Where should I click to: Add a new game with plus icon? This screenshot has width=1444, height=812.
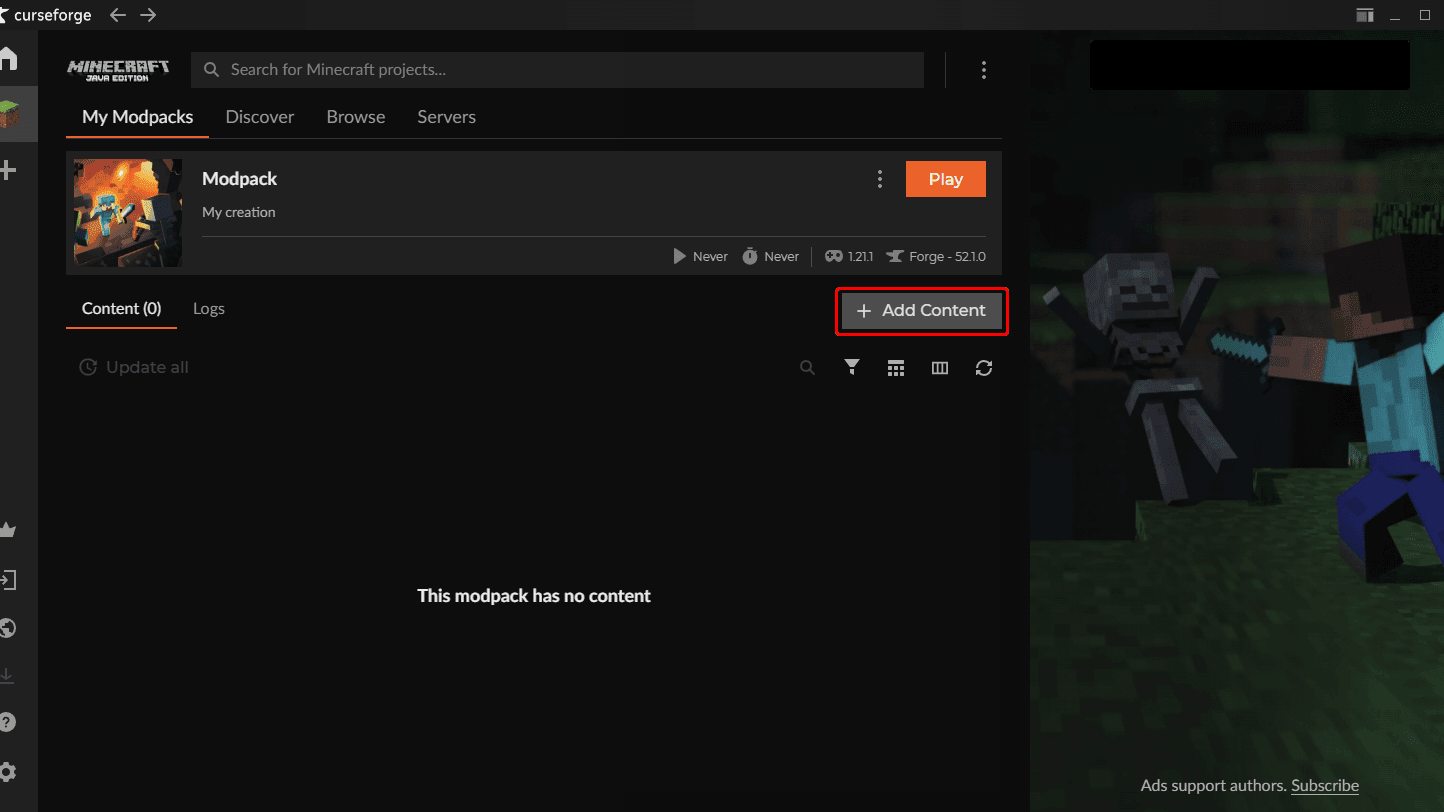(x=8, y=170)
